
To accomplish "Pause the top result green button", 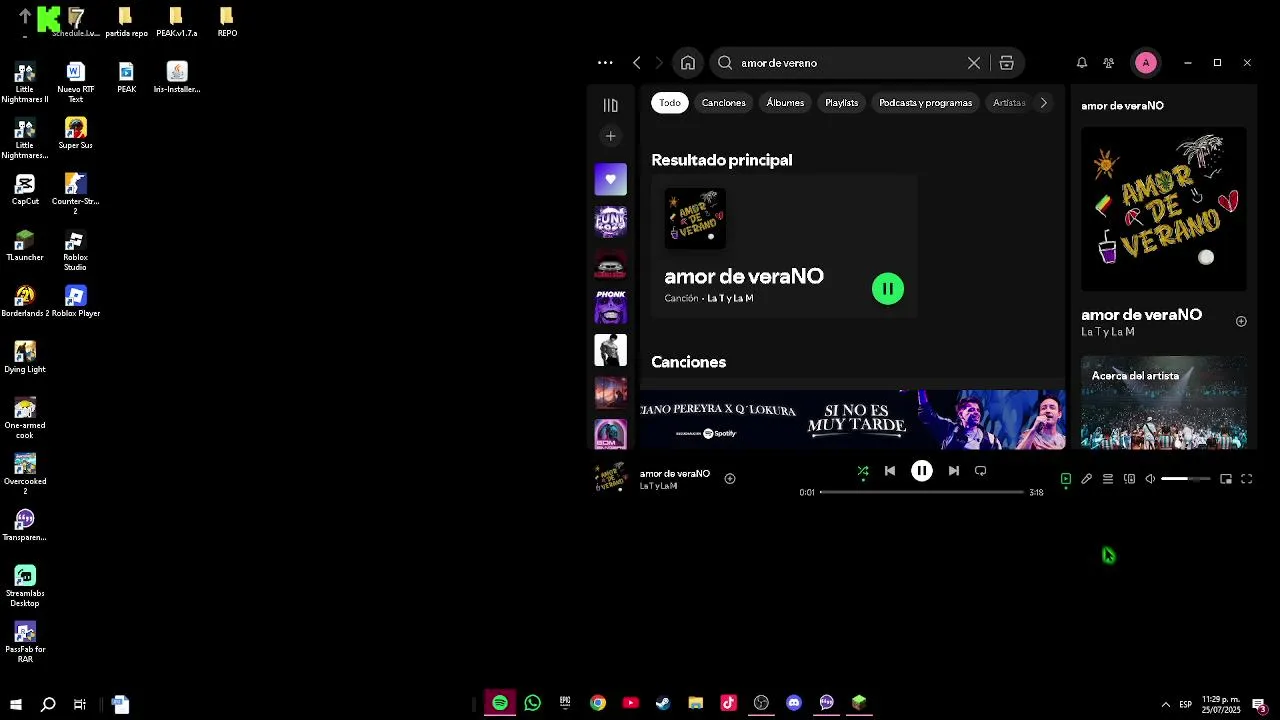I will pos(888,289).
